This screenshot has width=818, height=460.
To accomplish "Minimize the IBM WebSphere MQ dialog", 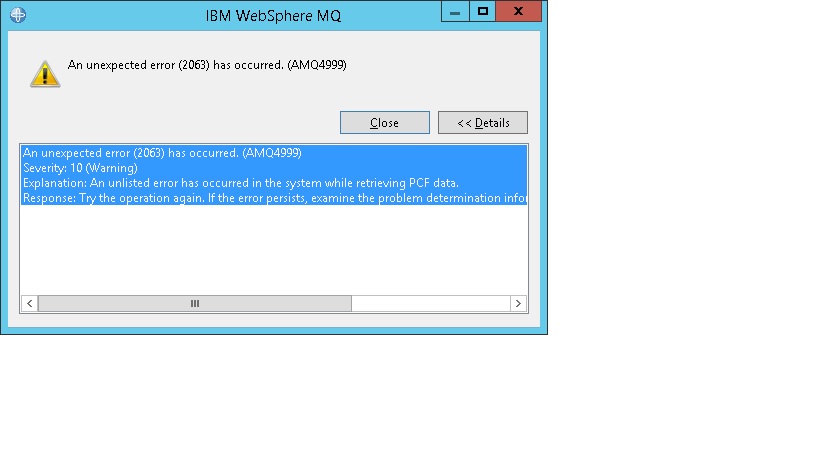I will (x=456, y=12).
